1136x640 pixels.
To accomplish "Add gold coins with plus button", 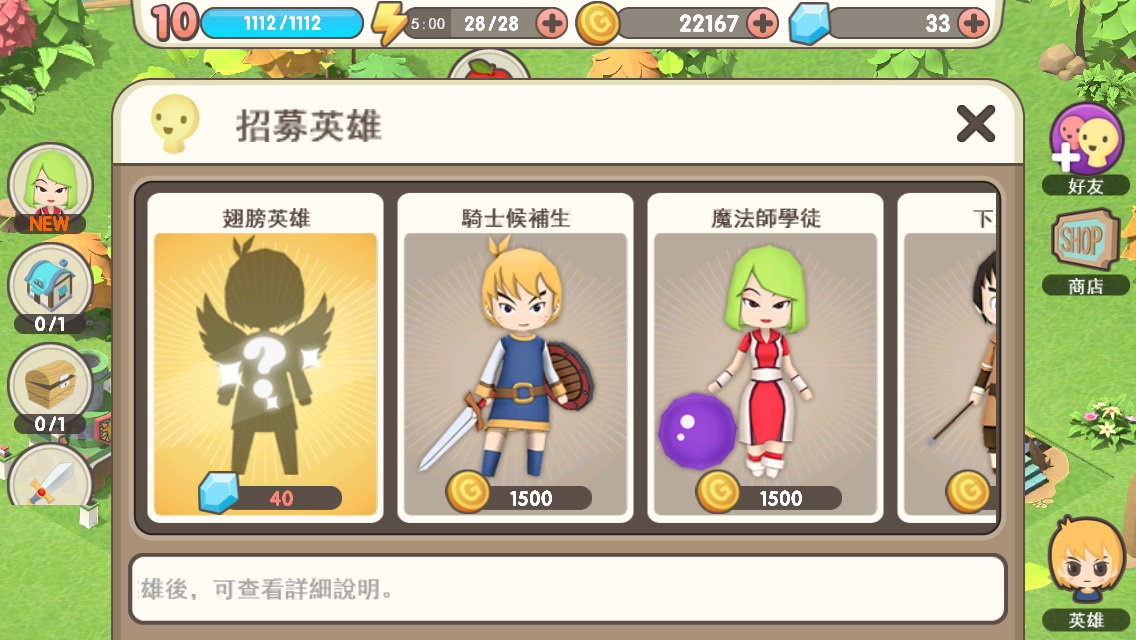I will [x=762, y=24].
